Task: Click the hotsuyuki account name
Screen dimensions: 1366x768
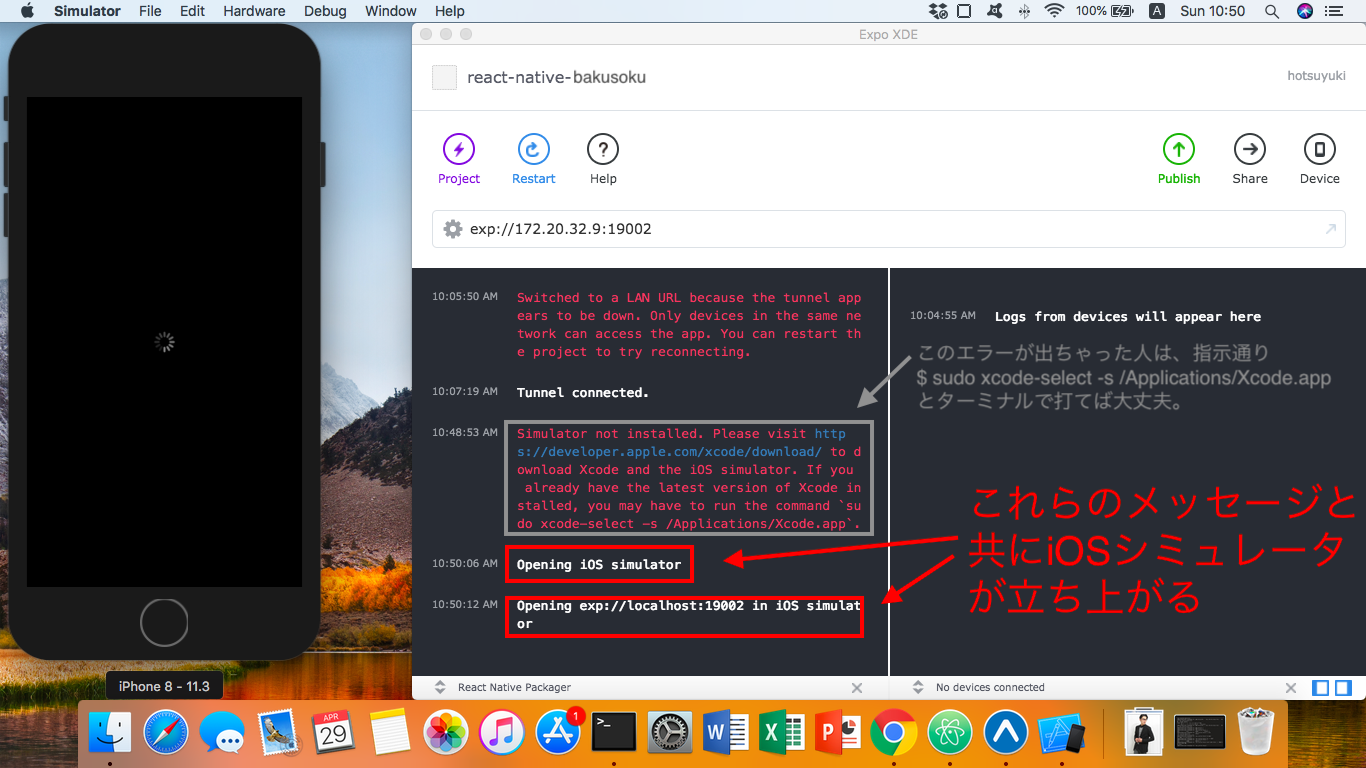Action: pos(1316,76)
